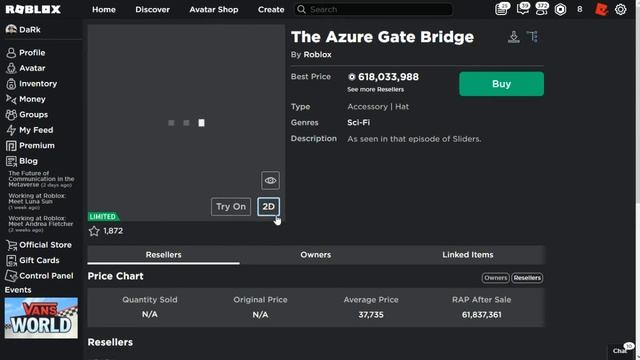The image size is (640, 360).
Task: Click the Money sidebar icon
Action: pyautogui.click(x=11, y=99)
